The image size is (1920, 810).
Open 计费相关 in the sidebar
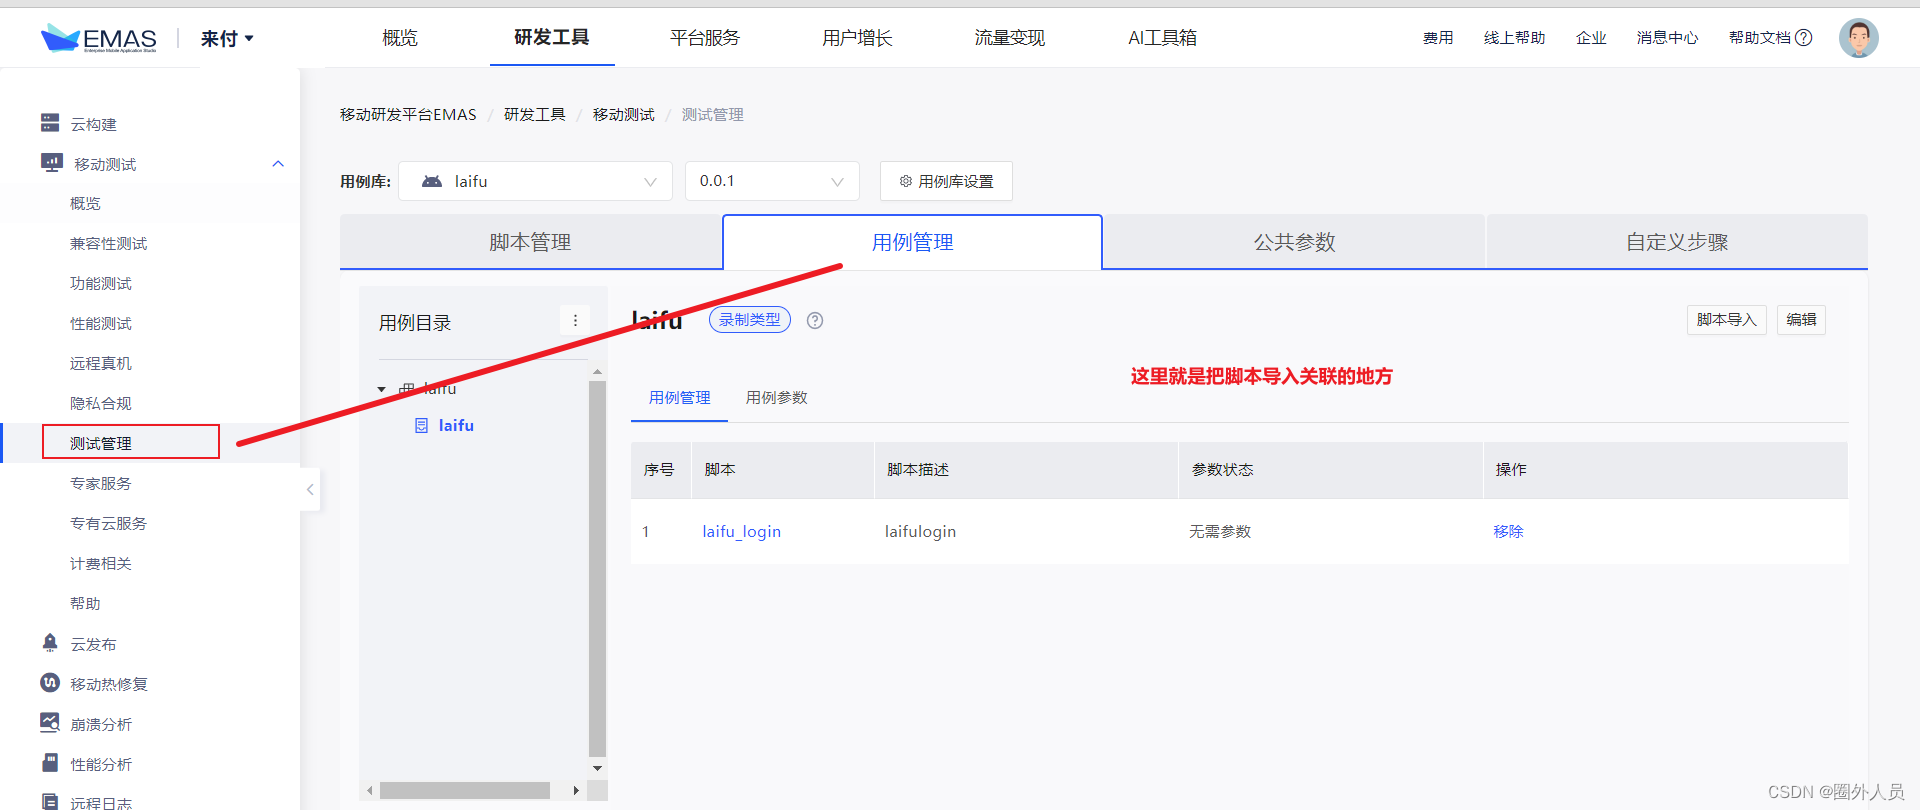click(100, 563)
